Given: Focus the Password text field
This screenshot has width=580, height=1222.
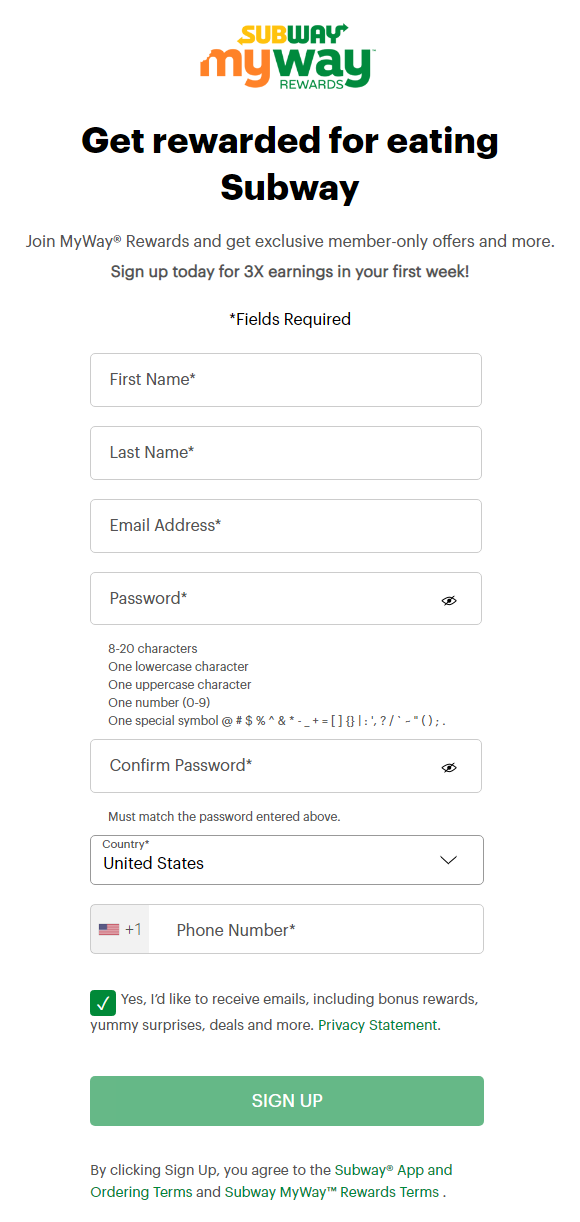Looking at the screenshot, I should point(286,599).
